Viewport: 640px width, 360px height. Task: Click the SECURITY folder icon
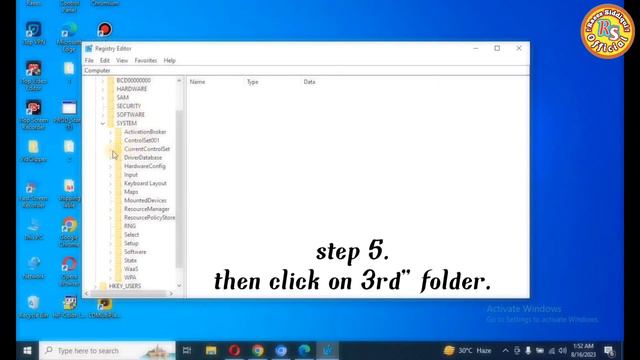pyautogui.click(x=111, y=106)
